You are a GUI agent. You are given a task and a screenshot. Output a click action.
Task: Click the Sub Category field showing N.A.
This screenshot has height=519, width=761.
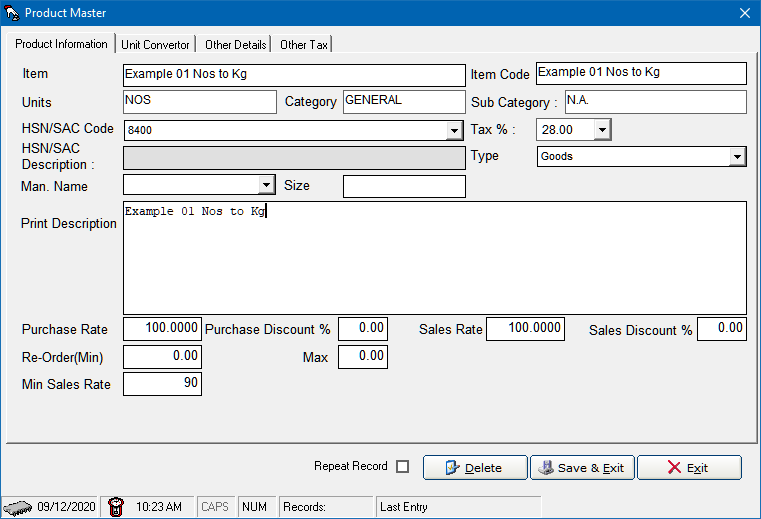pyautogui.click(x=656, y=102)
